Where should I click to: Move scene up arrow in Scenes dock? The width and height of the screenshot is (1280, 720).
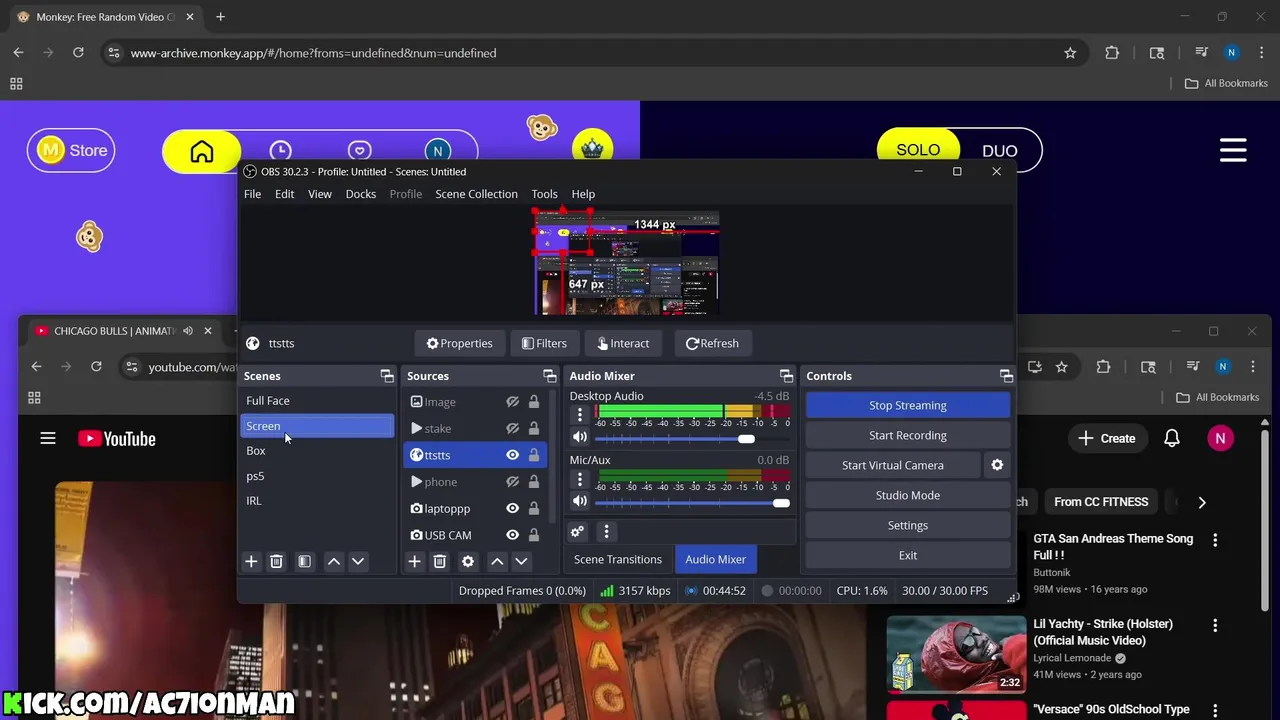point(334,562)
